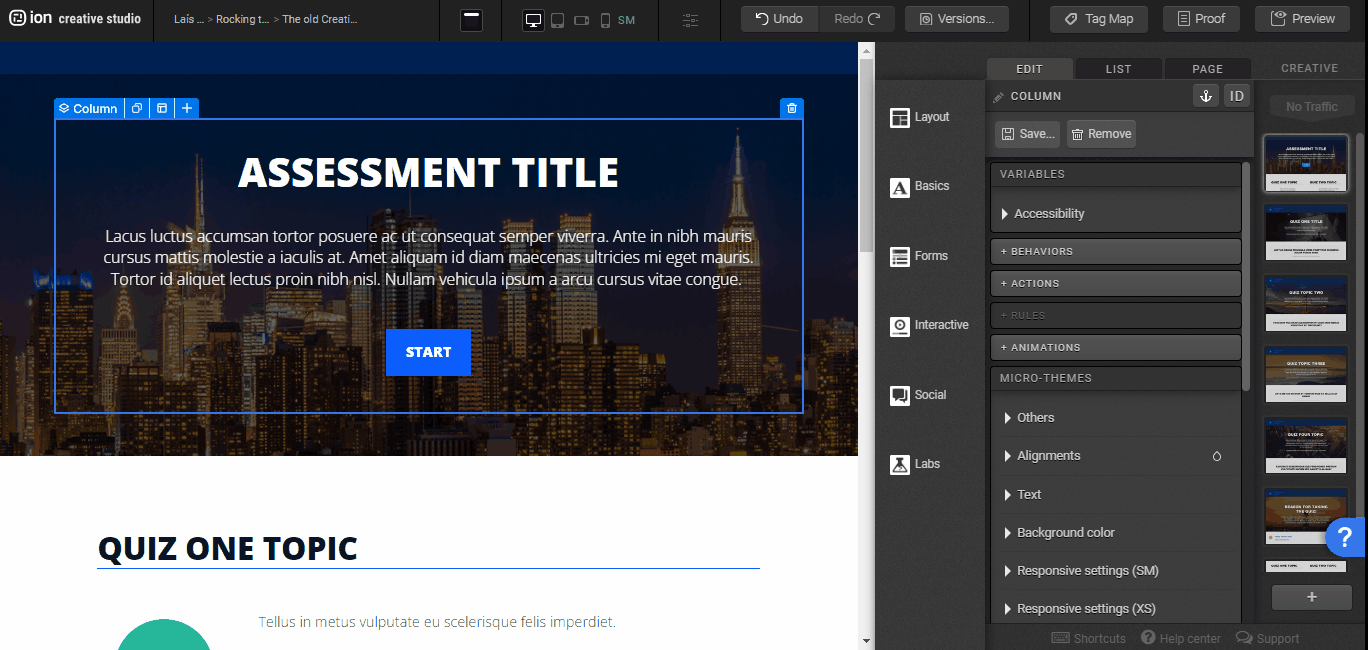Screen dimensions: 1368x650
Task: Click the plus icon on Column toolbar
Action: click(x=187, y=108)
